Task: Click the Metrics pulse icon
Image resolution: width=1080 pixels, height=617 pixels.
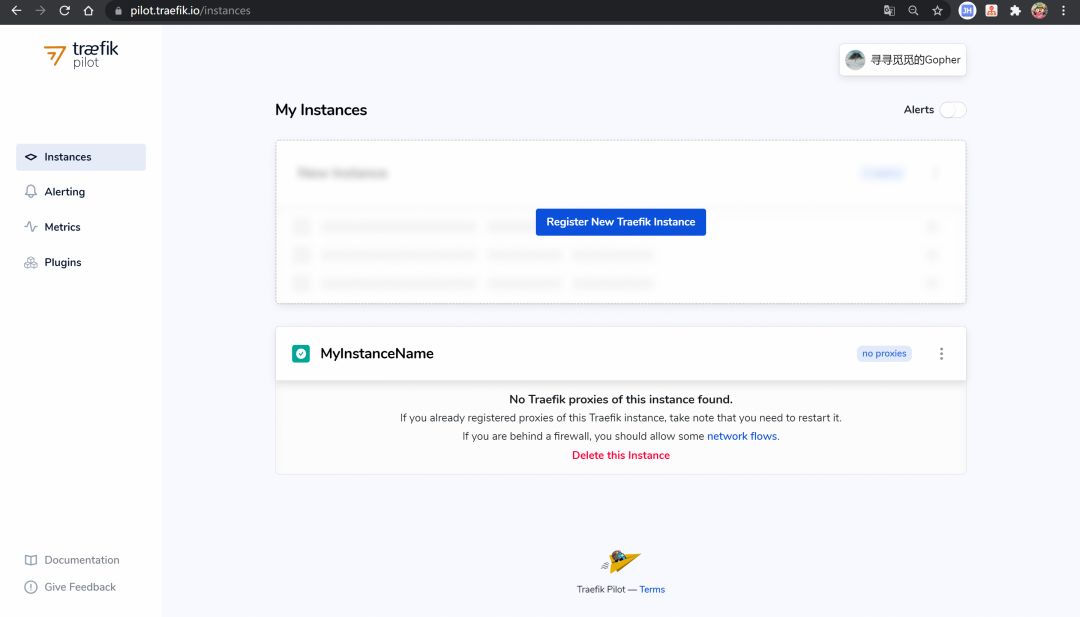Action: click(x=30, y=227)
